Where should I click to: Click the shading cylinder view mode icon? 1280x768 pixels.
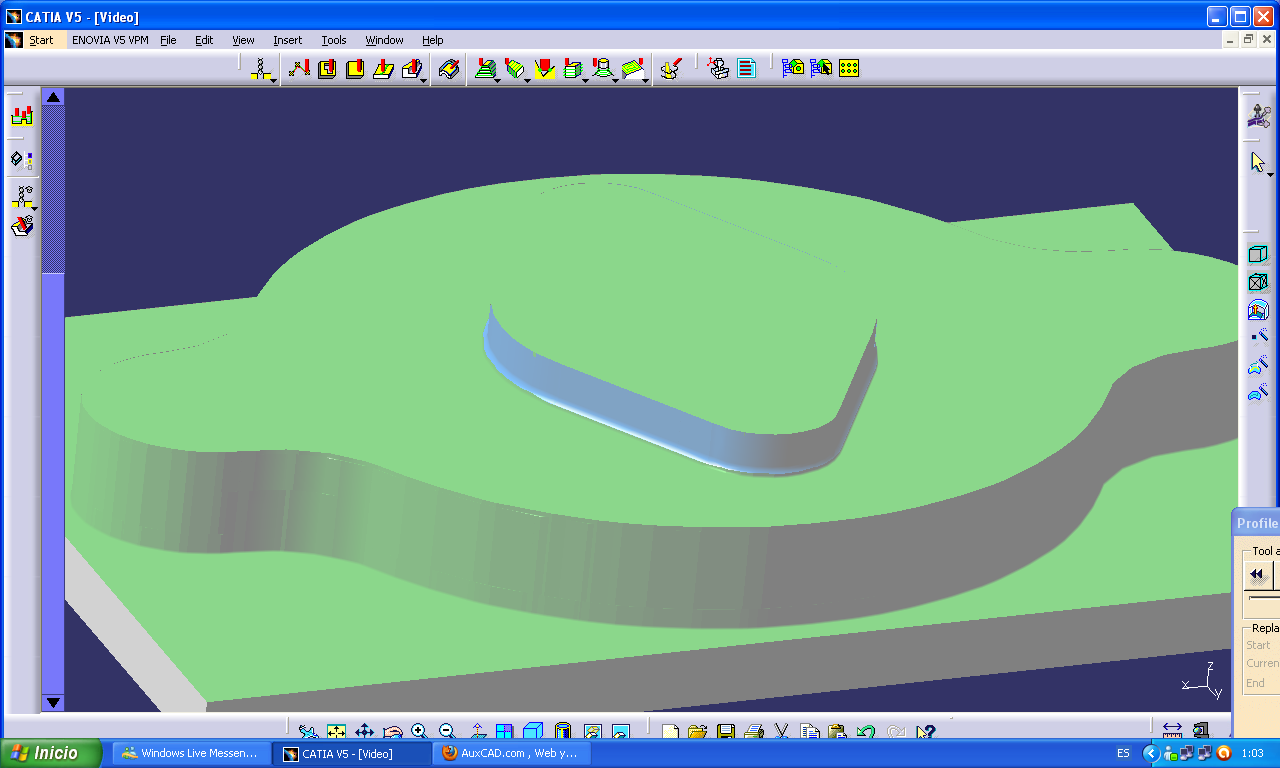tap(563, 732)
